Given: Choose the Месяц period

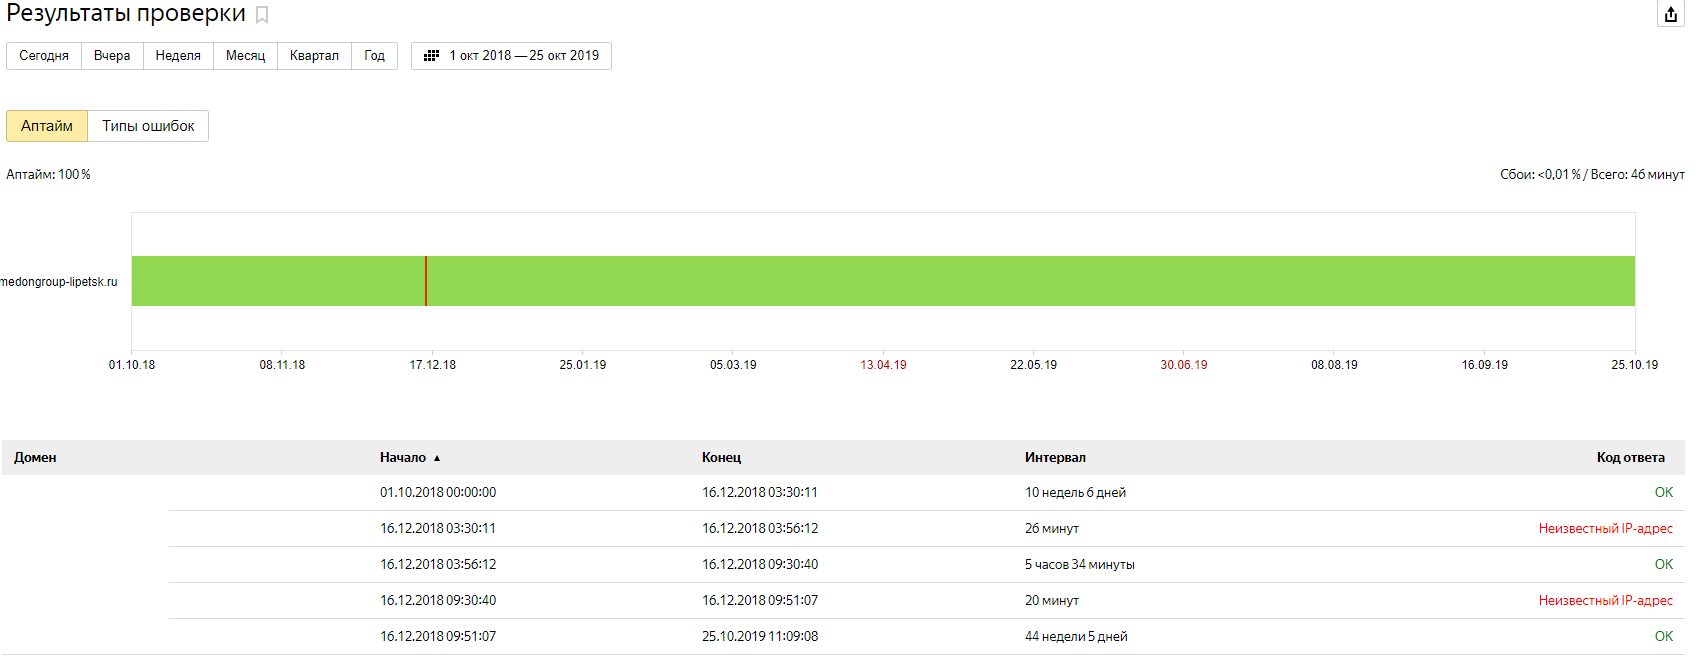Looking at the screenshot, I should click(245, 56).
